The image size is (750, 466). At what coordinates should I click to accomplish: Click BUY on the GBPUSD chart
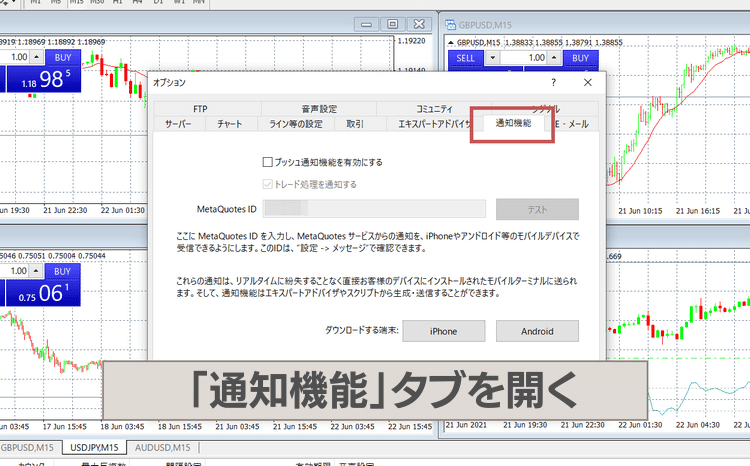point(580,58)
